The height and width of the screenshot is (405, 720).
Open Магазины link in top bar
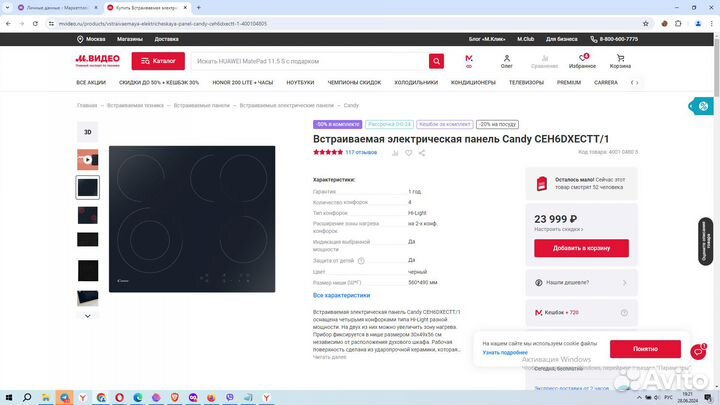click(129, 39)
